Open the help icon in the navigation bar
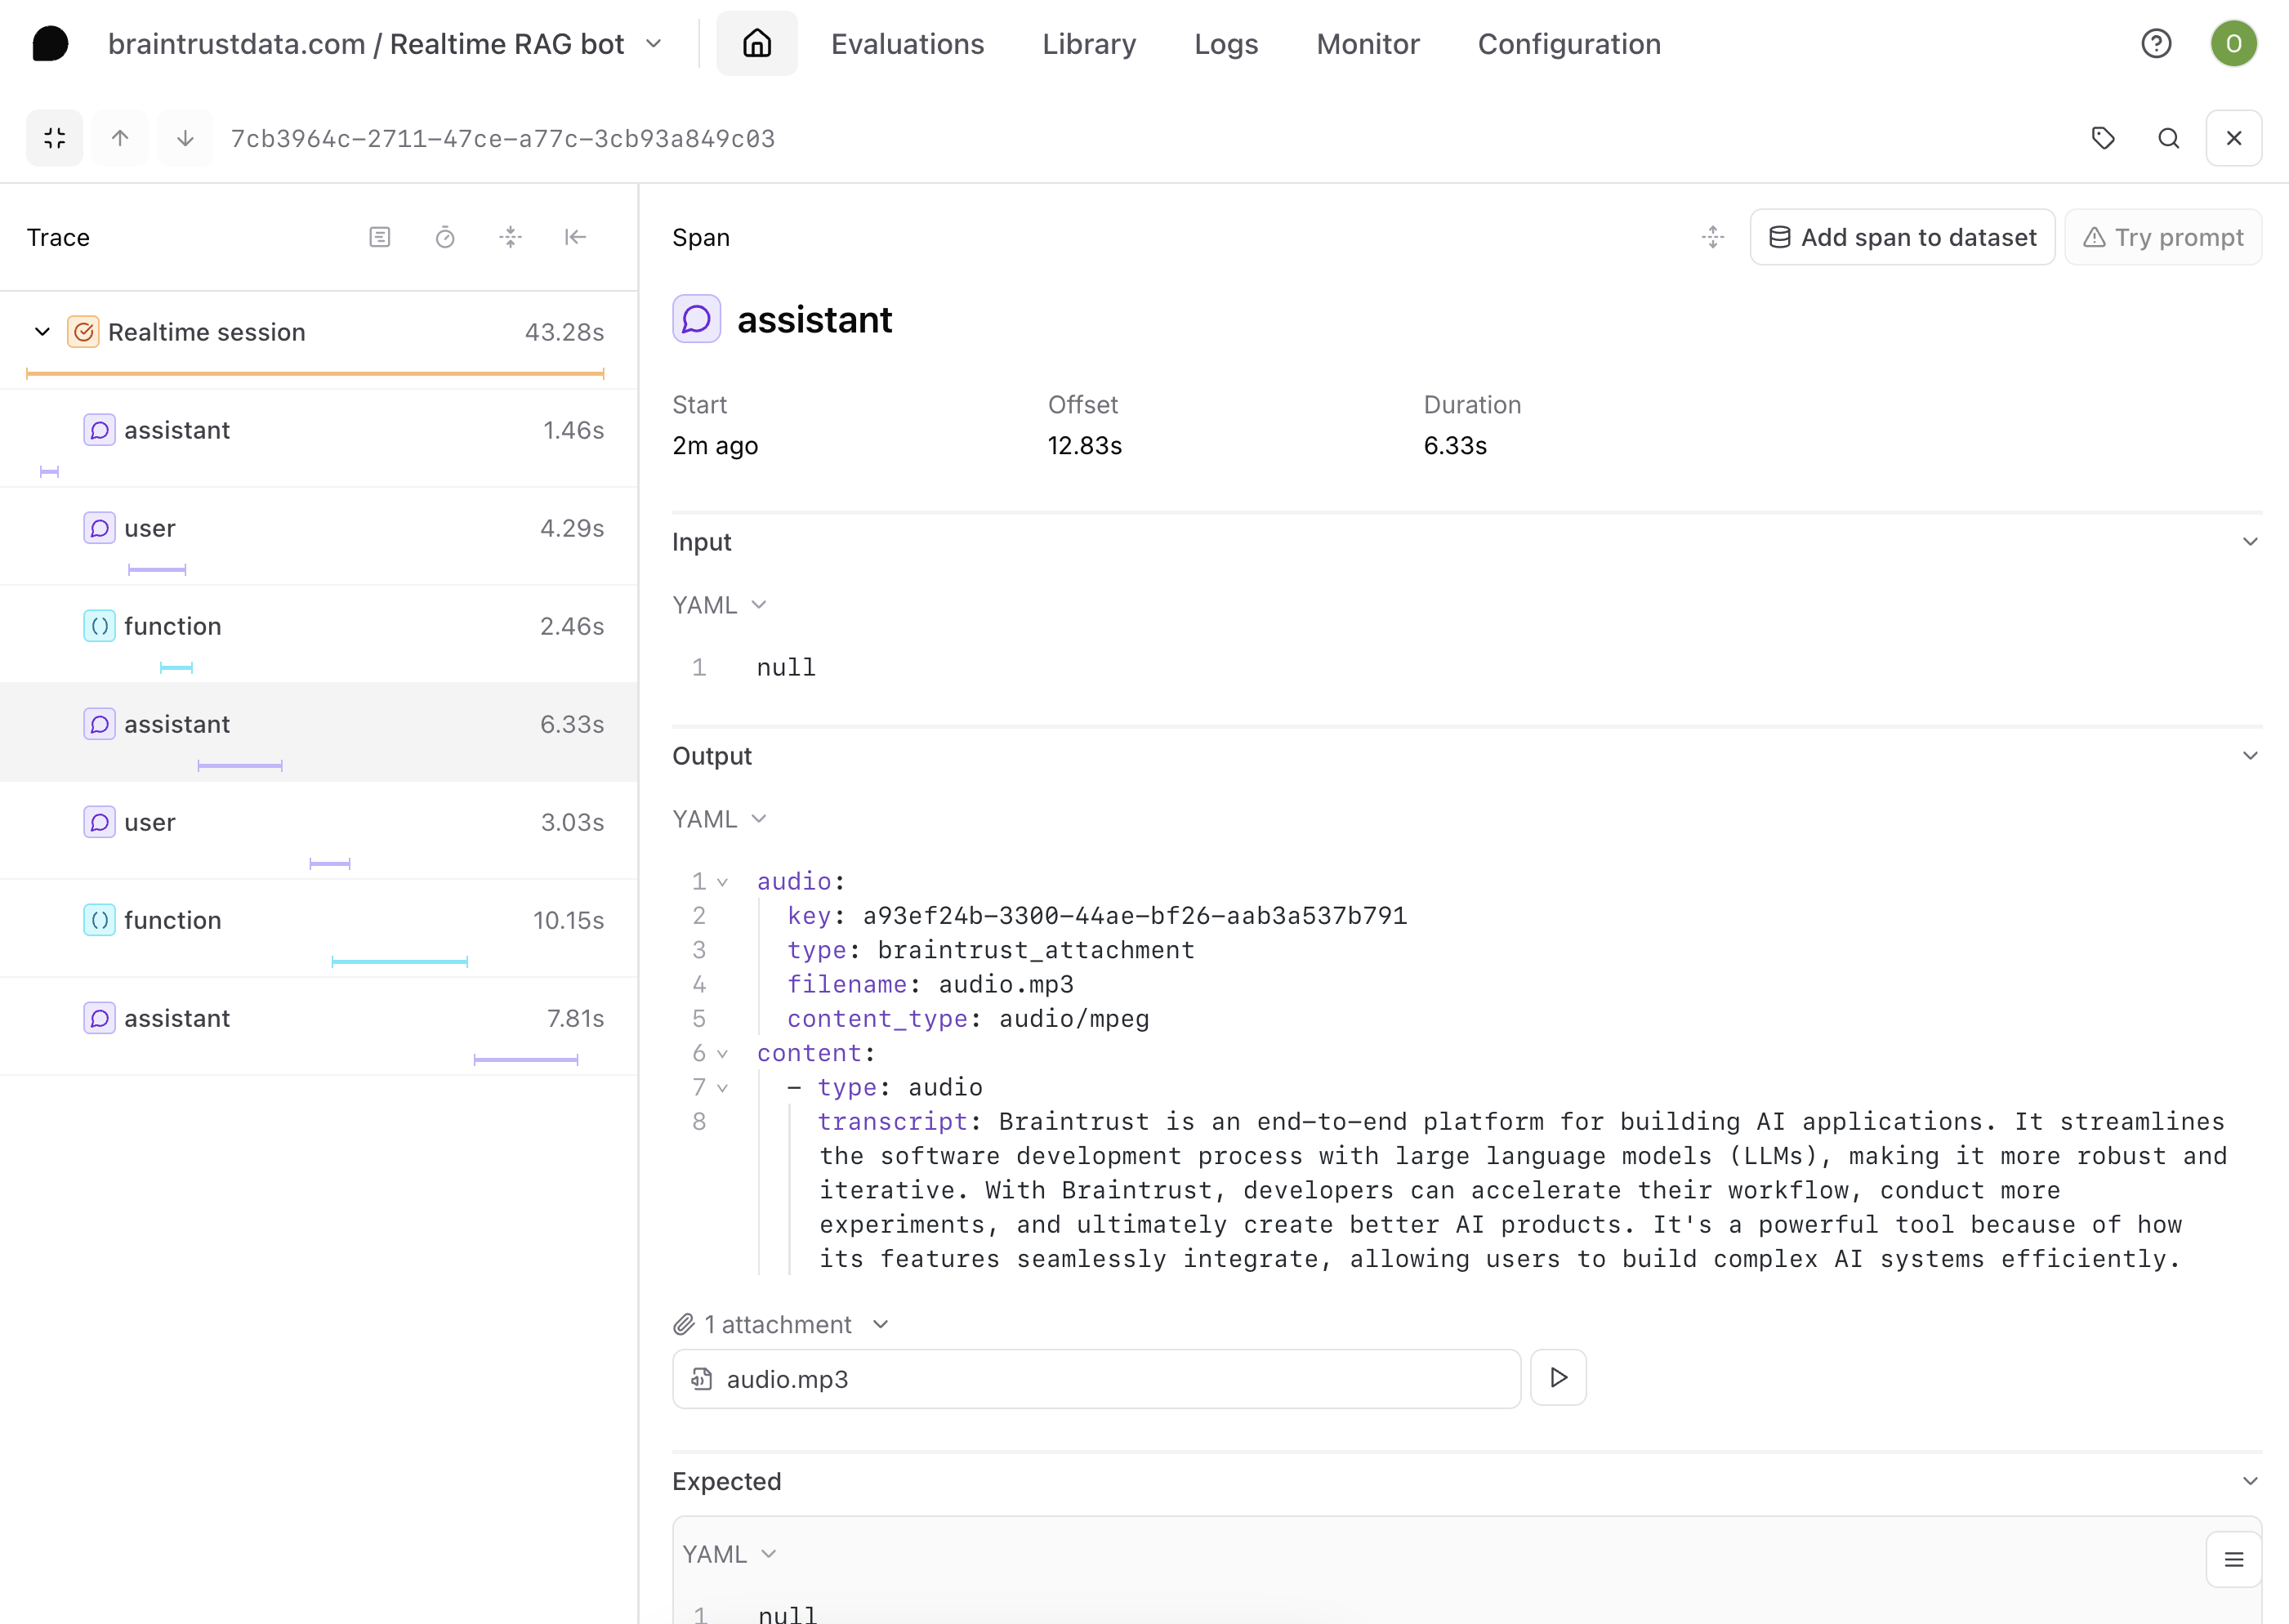The width and height of the screenshot is (2289, 1624). pyautogui.click(x=2156, y=43)
